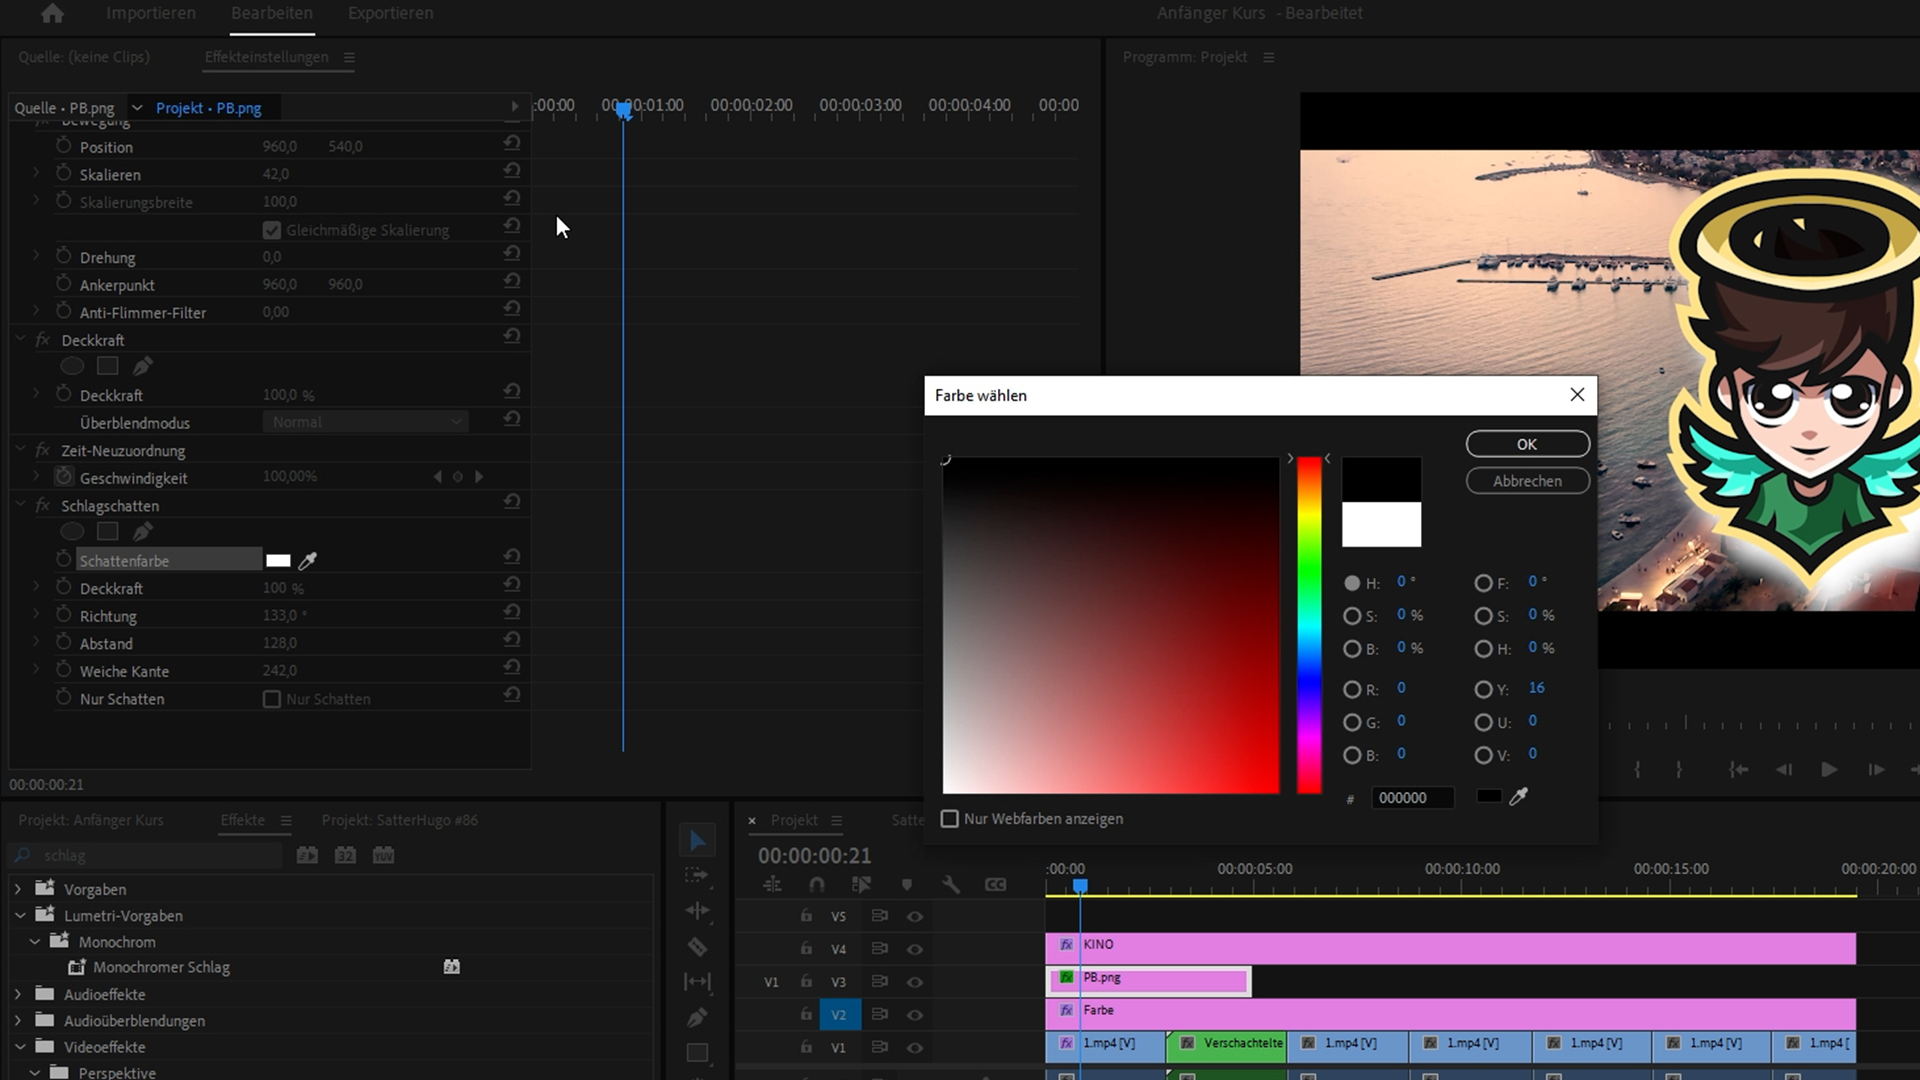Screen dimensions: 1920x1080
Task: Collapse the Videoeffekte folder
Action: [20, 1047]
